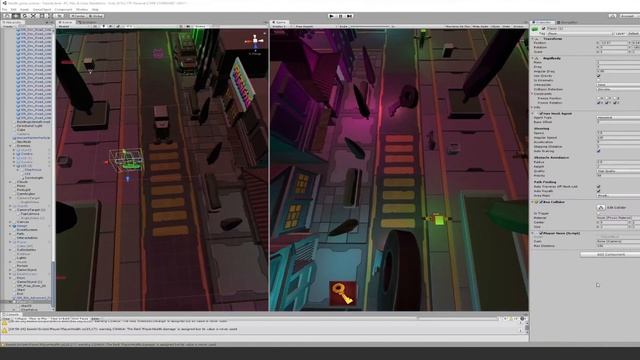The width and height of the screenshot is (640, 360).
Task: Open the Scene view Gizmos dropdown
Action: 202,27
